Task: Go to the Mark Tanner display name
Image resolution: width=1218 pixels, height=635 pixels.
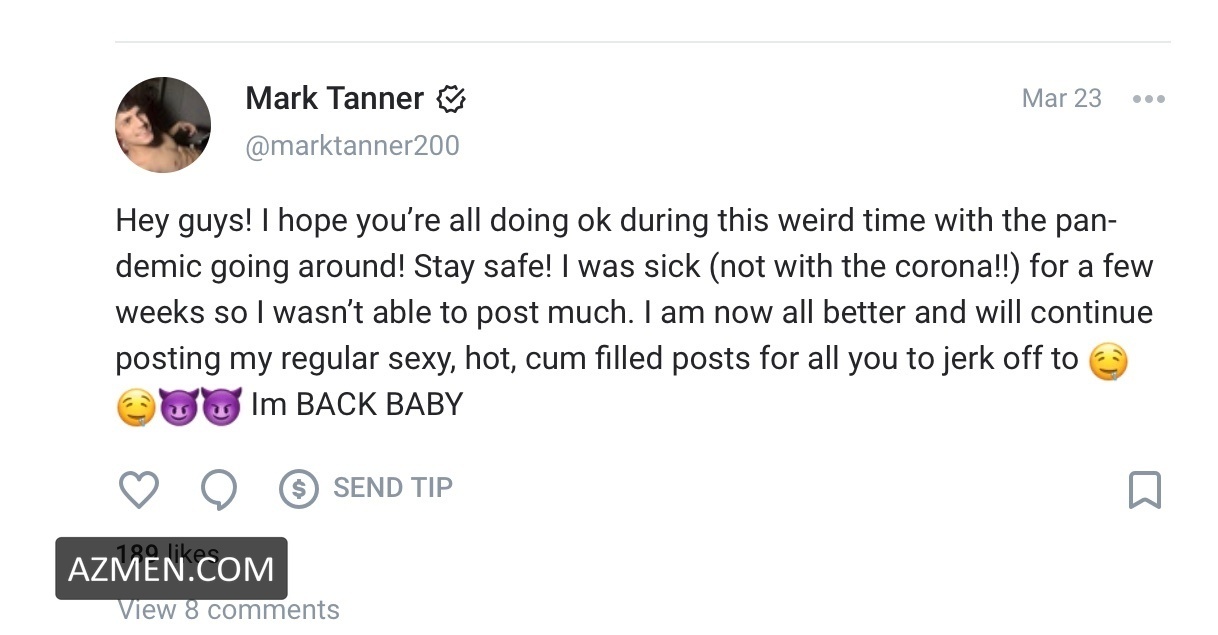Action: pos(334,99)
